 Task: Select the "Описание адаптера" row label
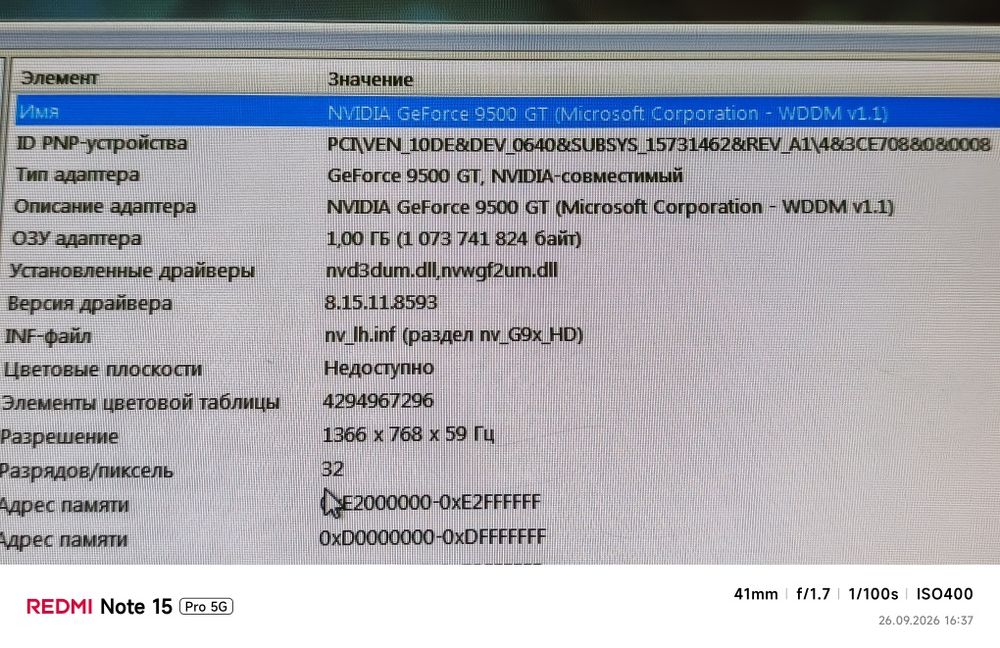coord(105,207)
